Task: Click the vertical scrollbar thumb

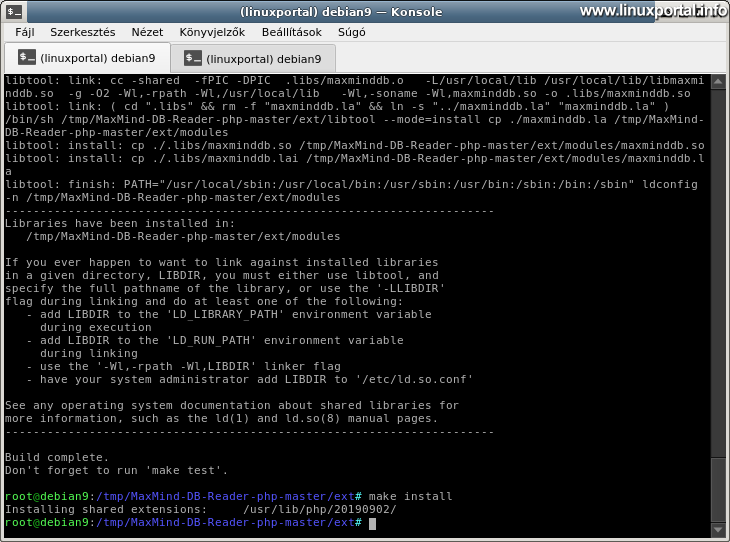Action: point(718,490)
